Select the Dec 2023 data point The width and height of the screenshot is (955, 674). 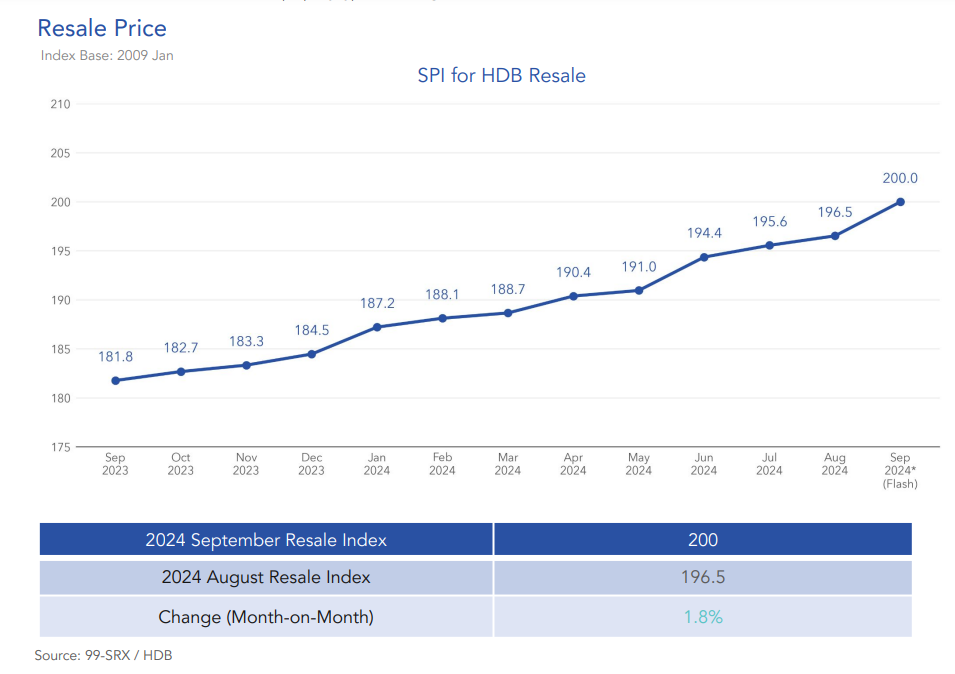pyautogui.click(x=312, y=353)
